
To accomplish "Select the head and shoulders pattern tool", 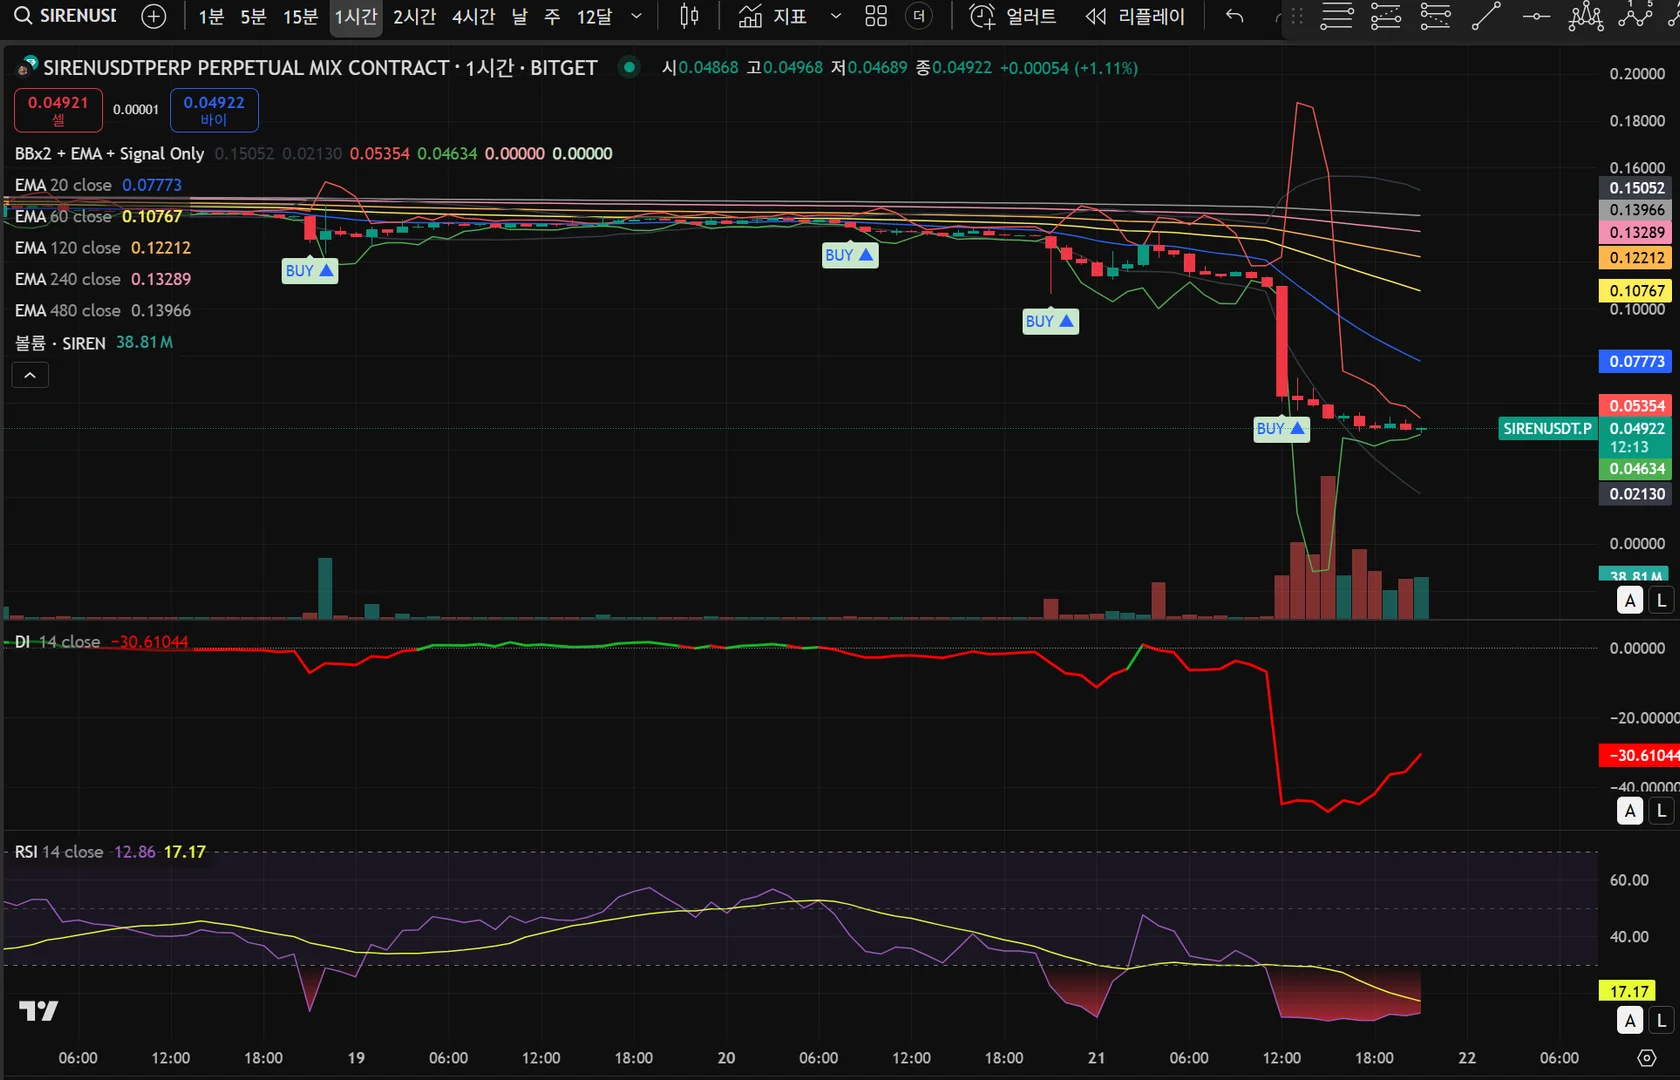I will (1586, 16).
